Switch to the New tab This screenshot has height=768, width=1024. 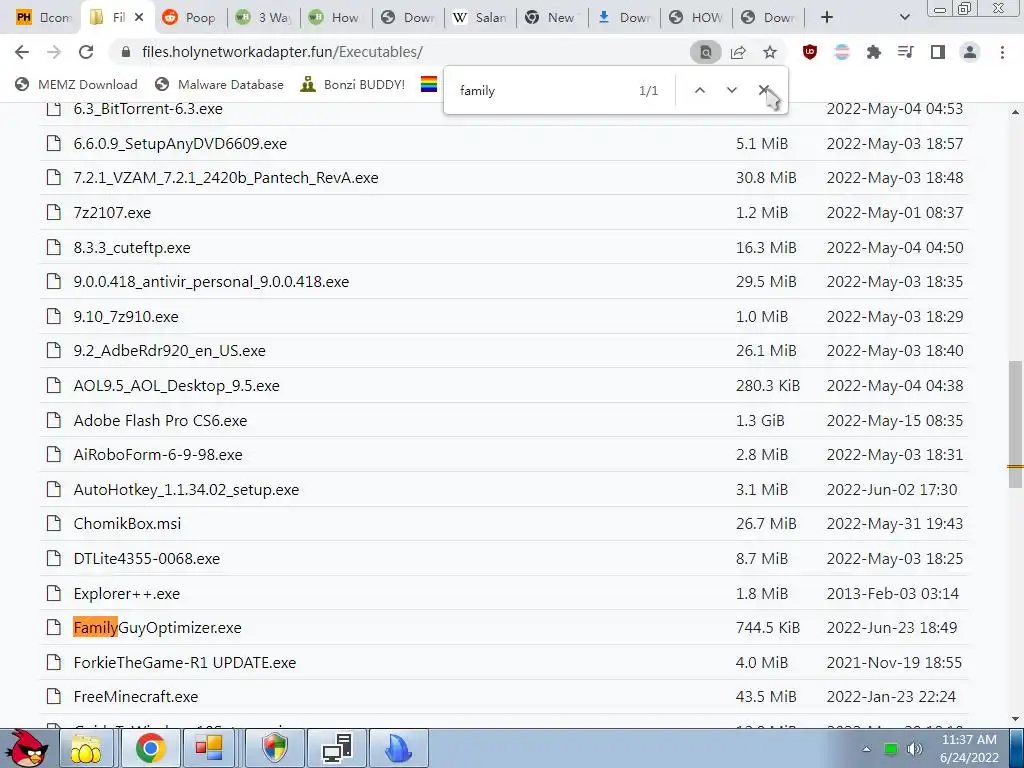click(x=552, y=18)
